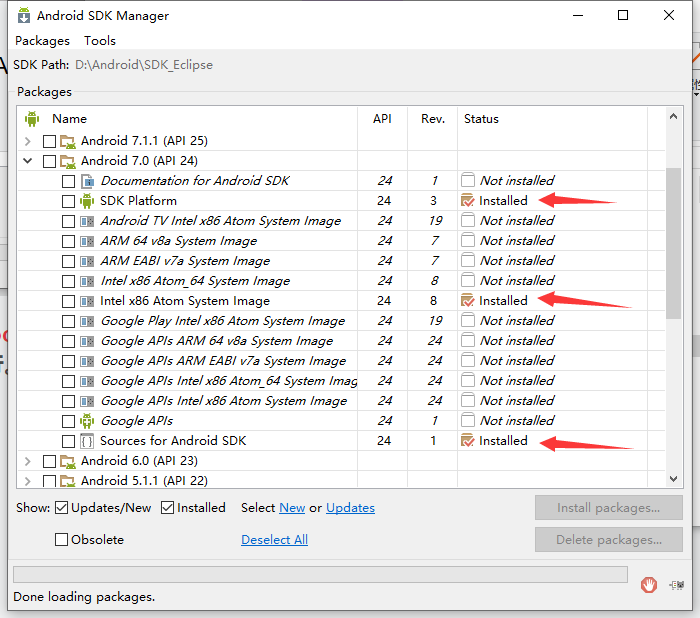This screenshot has width=700, height=618.
Task: Select the ARM 64 v8a System Image row
Action: tap(341, 241)
